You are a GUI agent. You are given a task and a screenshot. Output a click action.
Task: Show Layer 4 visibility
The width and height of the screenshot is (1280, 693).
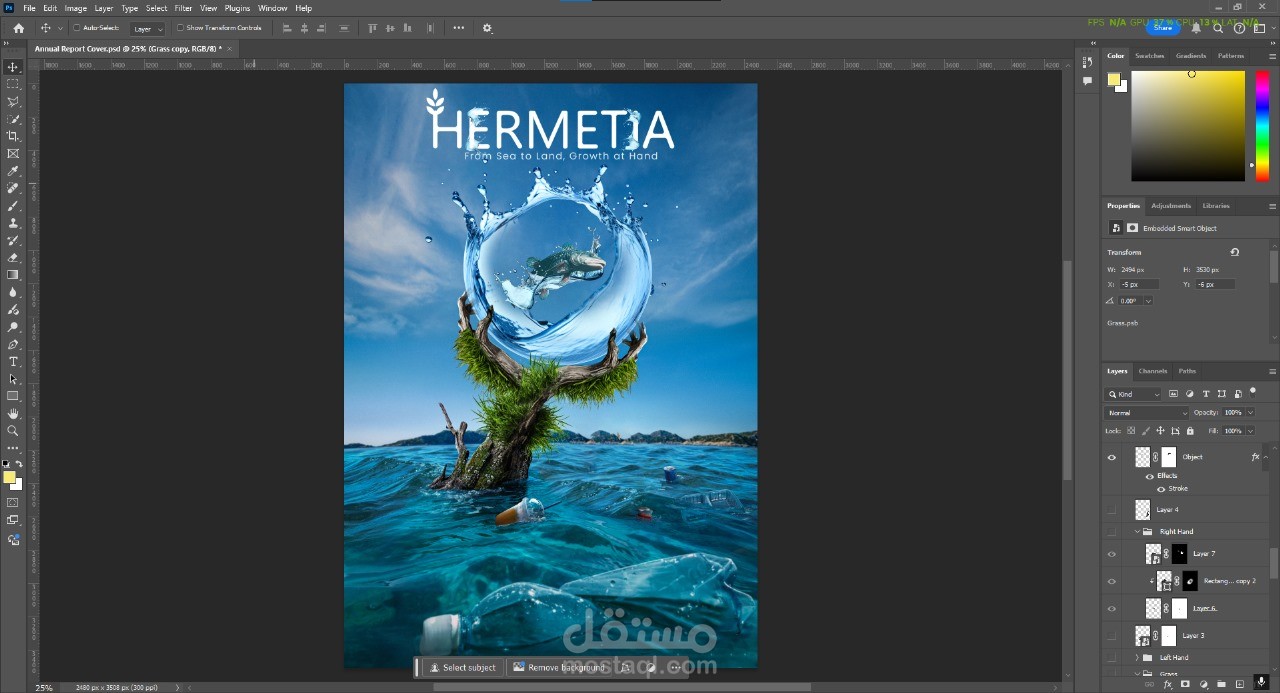click(1111, 510)
